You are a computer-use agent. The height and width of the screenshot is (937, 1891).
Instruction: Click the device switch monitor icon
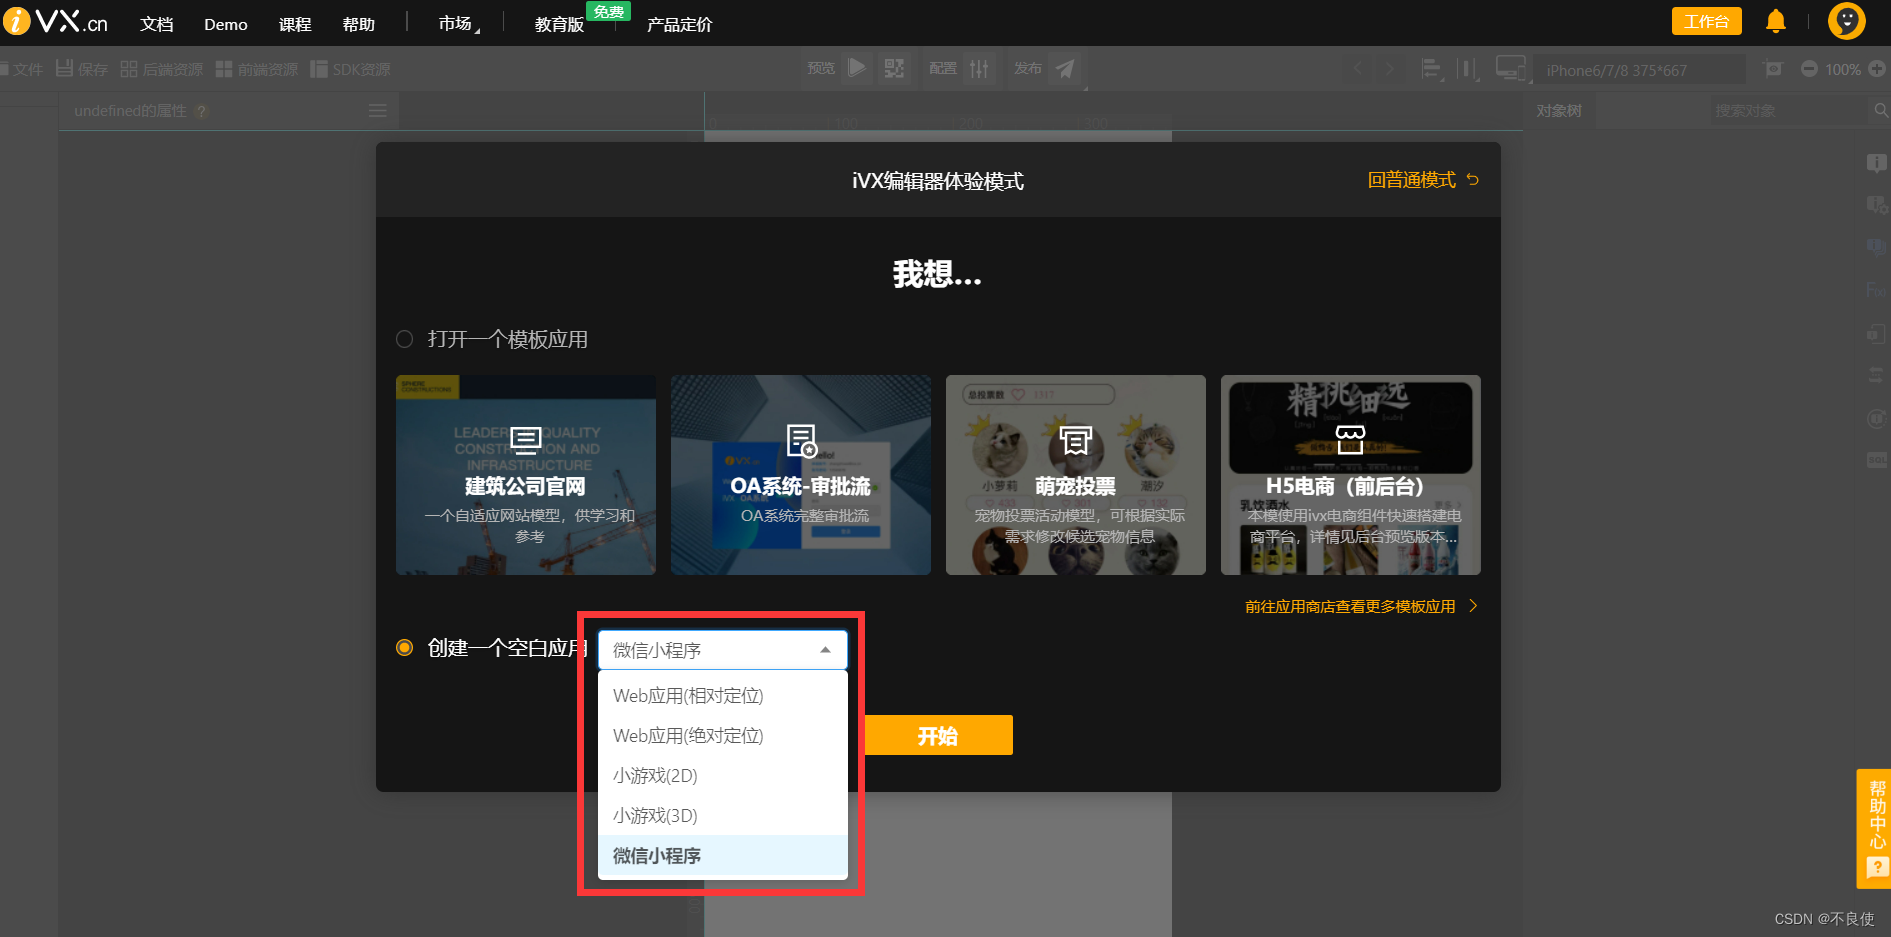coord(1510,69)
